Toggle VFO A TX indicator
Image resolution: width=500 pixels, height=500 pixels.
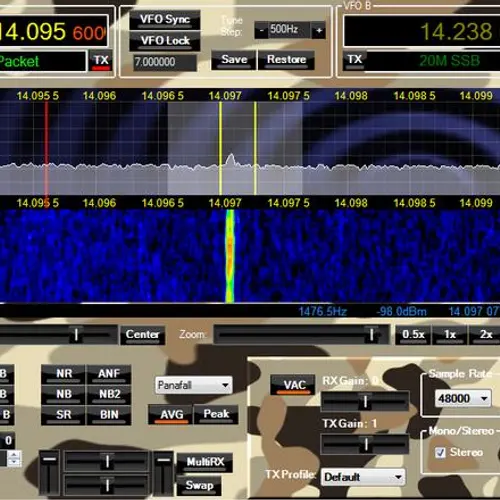tap(101, 61)
